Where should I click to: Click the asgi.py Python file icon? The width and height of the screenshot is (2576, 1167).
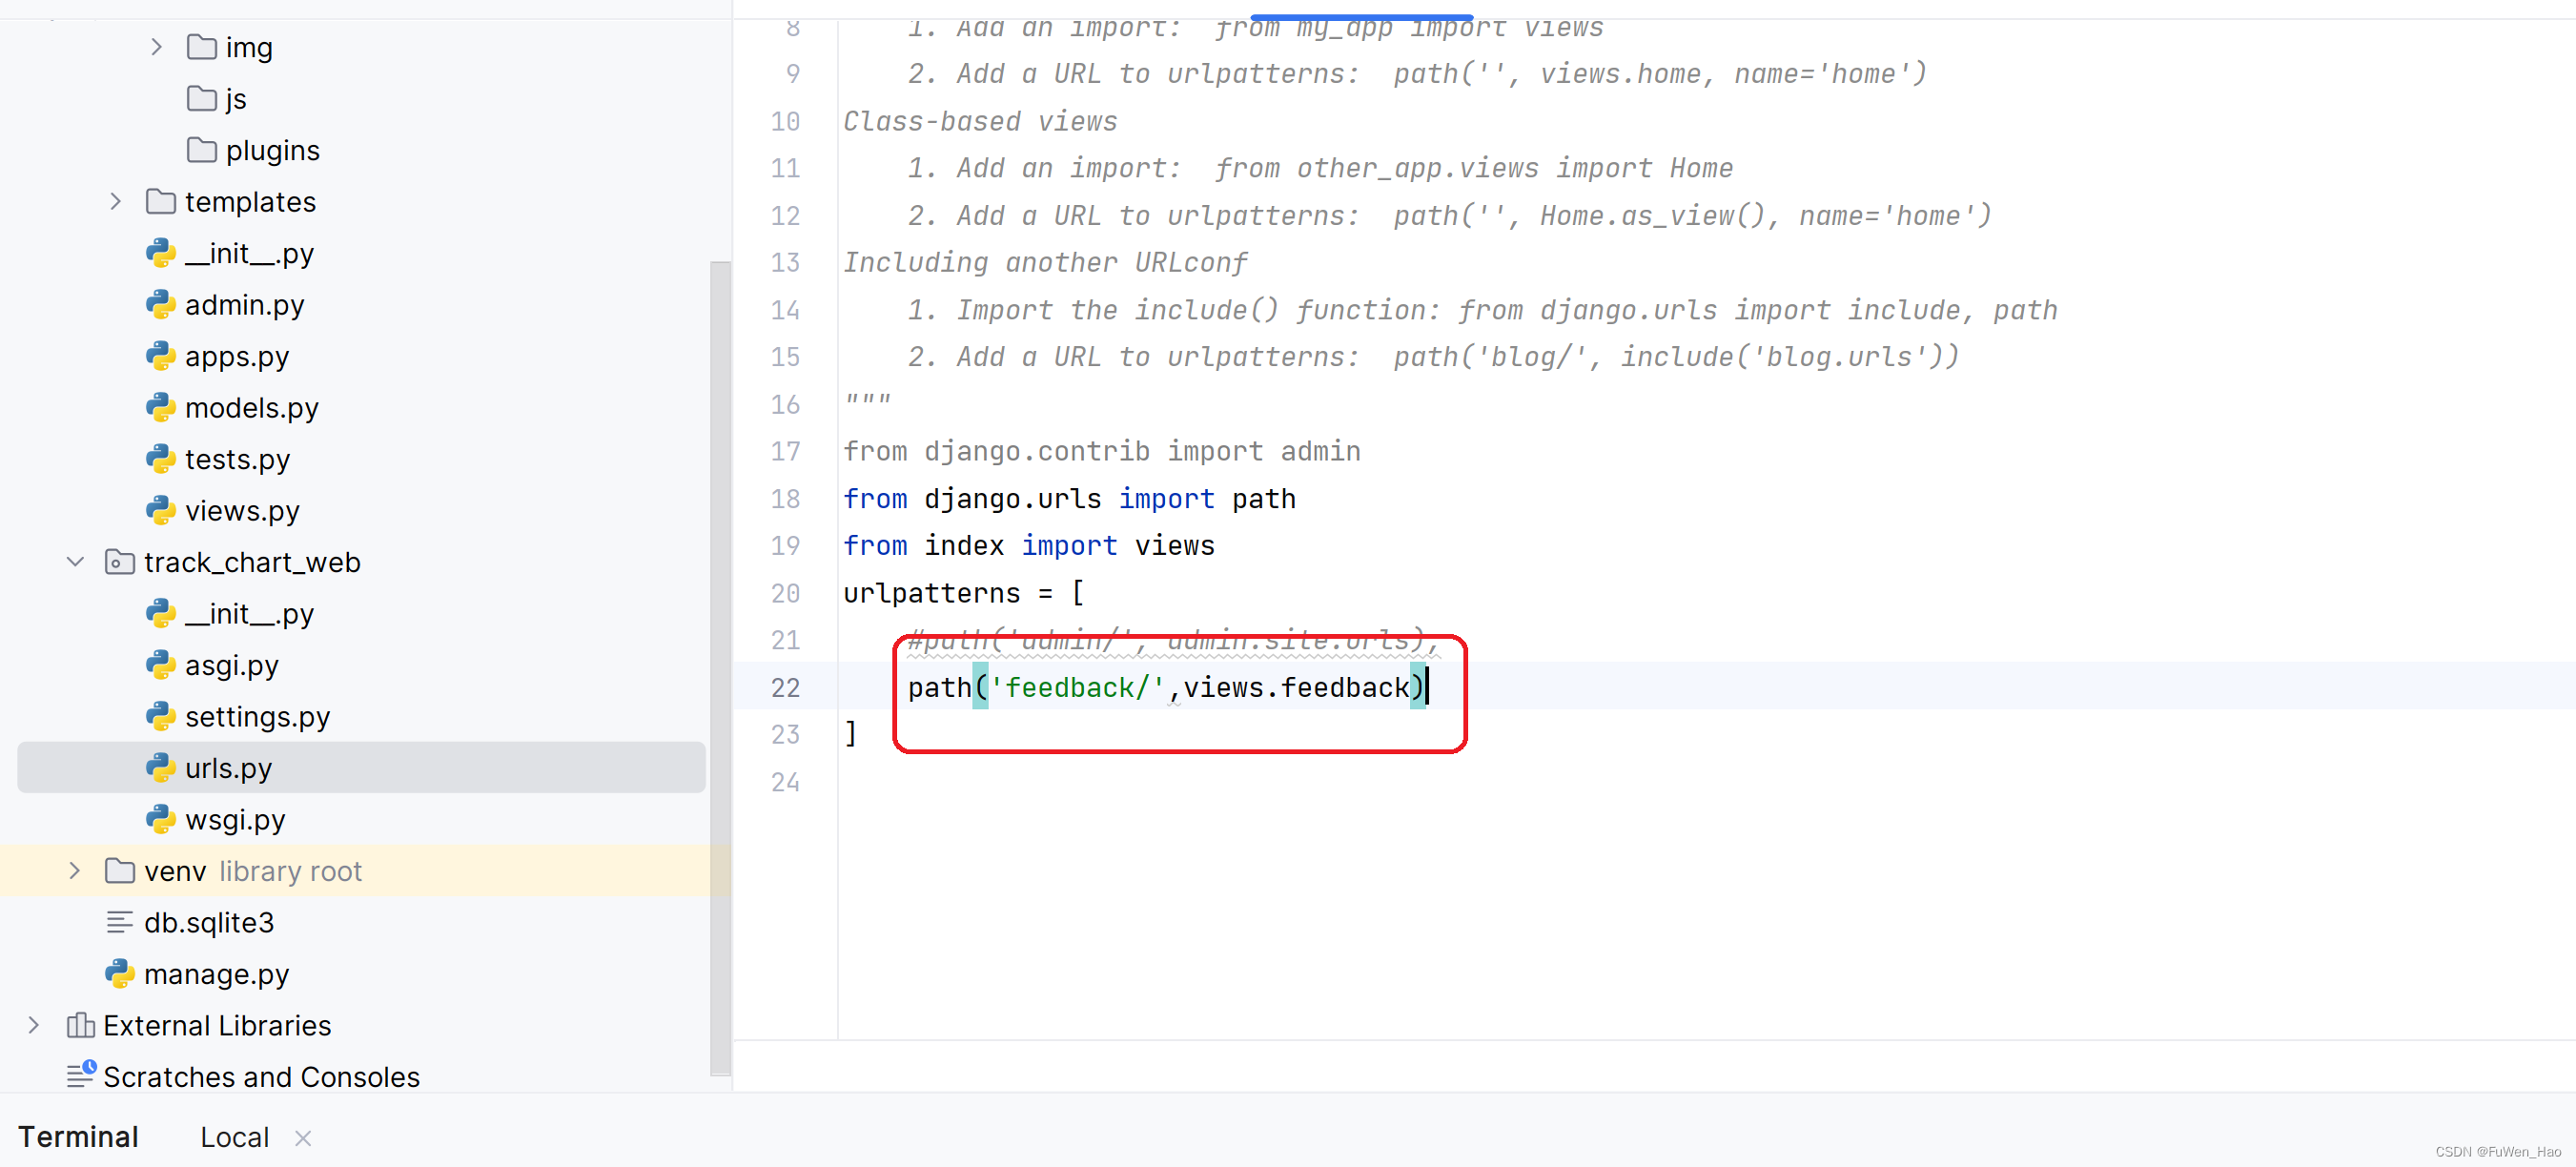(x=163, y=665)
